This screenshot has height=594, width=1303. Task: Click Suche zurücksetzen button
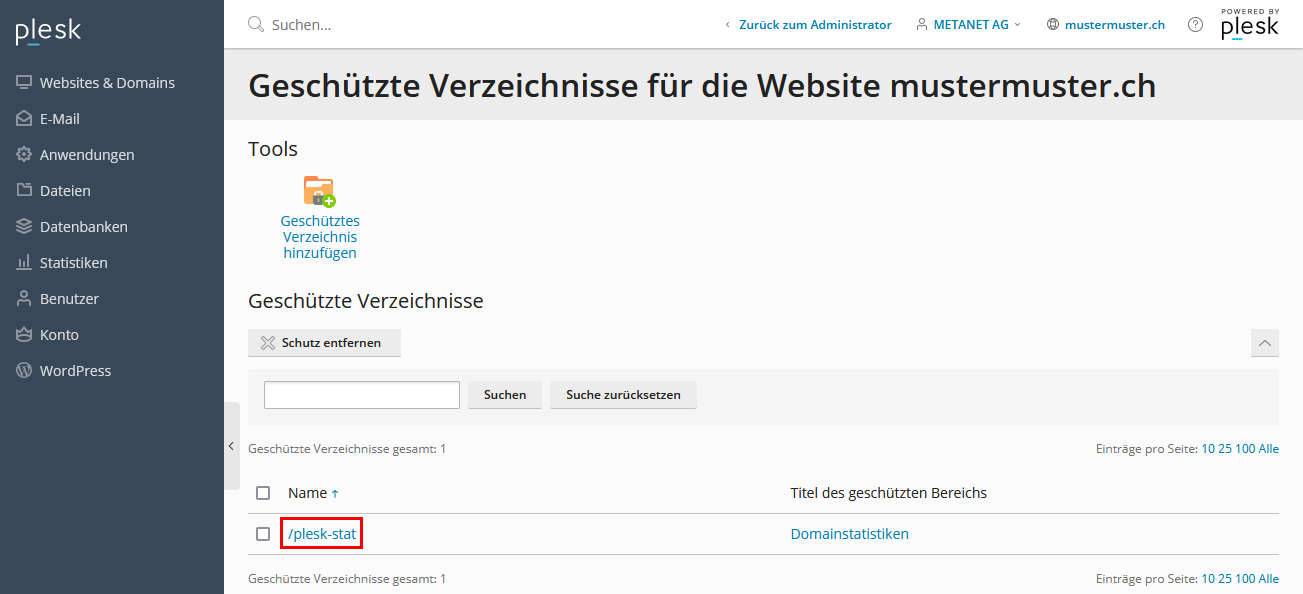[623, 395]
